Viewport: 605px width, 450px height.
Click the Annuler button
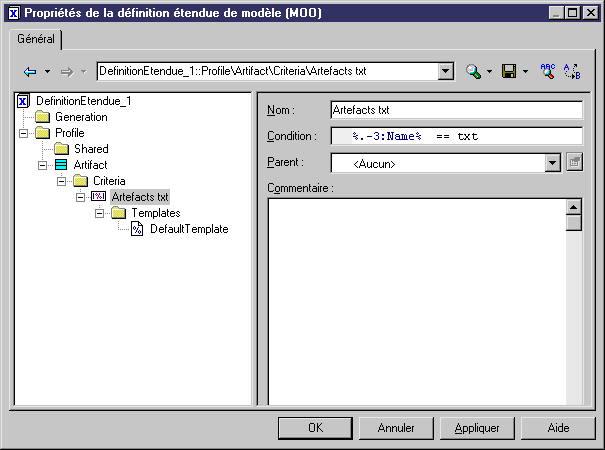396,427
